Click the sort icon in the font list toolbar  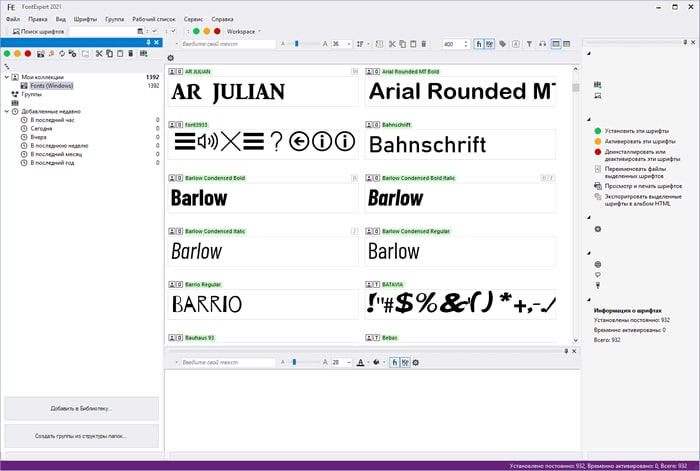360,44
